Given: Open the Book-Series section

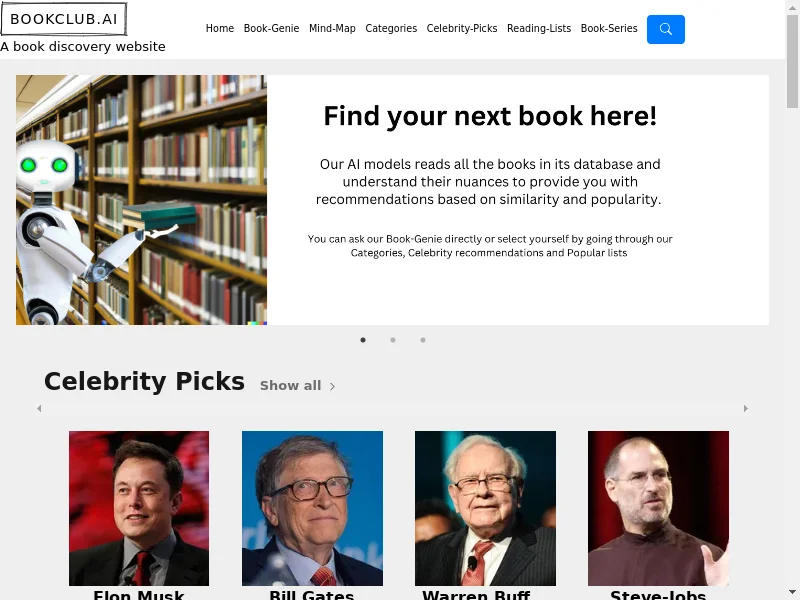Looking at the screenshot, I should (609, 29).
